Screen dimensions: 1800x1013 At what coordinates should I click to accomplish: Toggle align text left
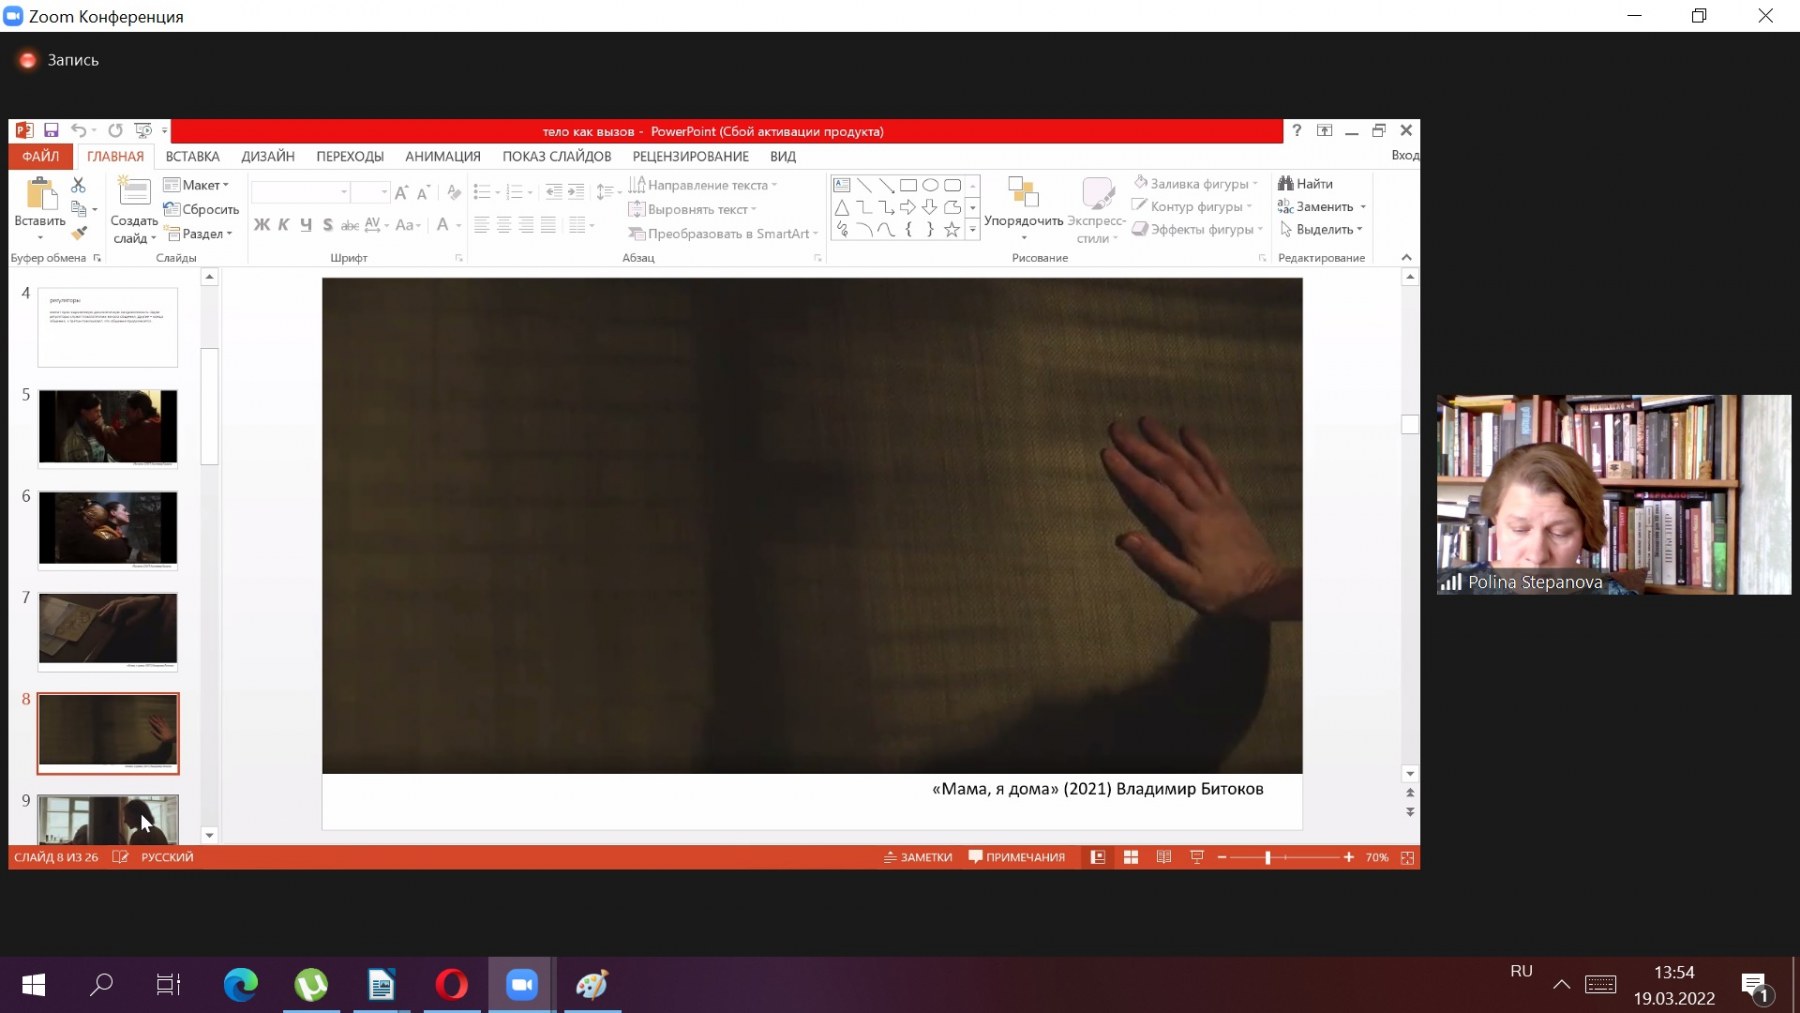482,225
